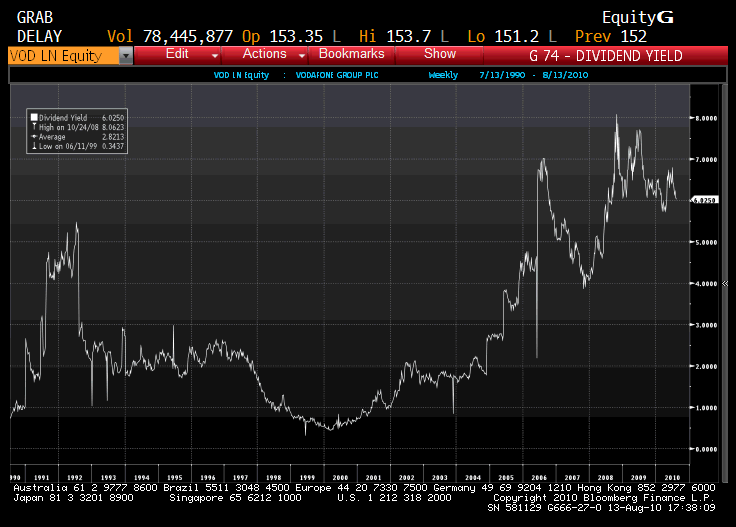
Task: Click the VOD LN Equity ticker field
Action: [x=64, y=56]
